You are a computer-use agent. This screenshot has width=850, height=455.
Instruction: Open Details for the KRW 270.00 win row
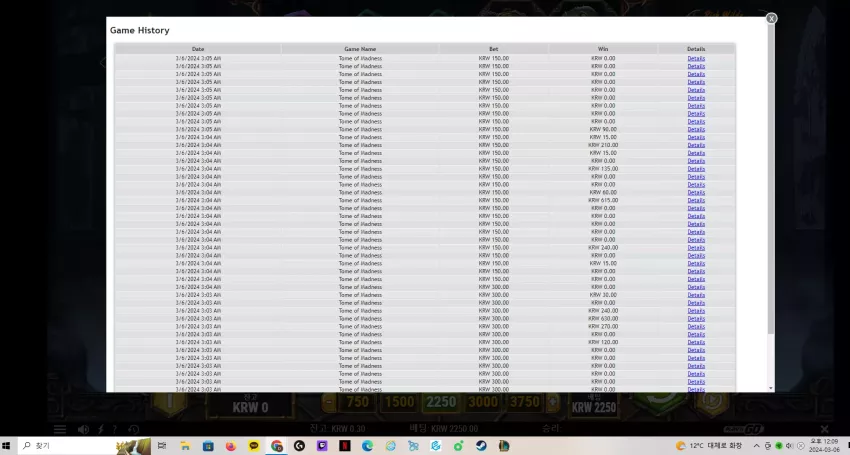696,326
